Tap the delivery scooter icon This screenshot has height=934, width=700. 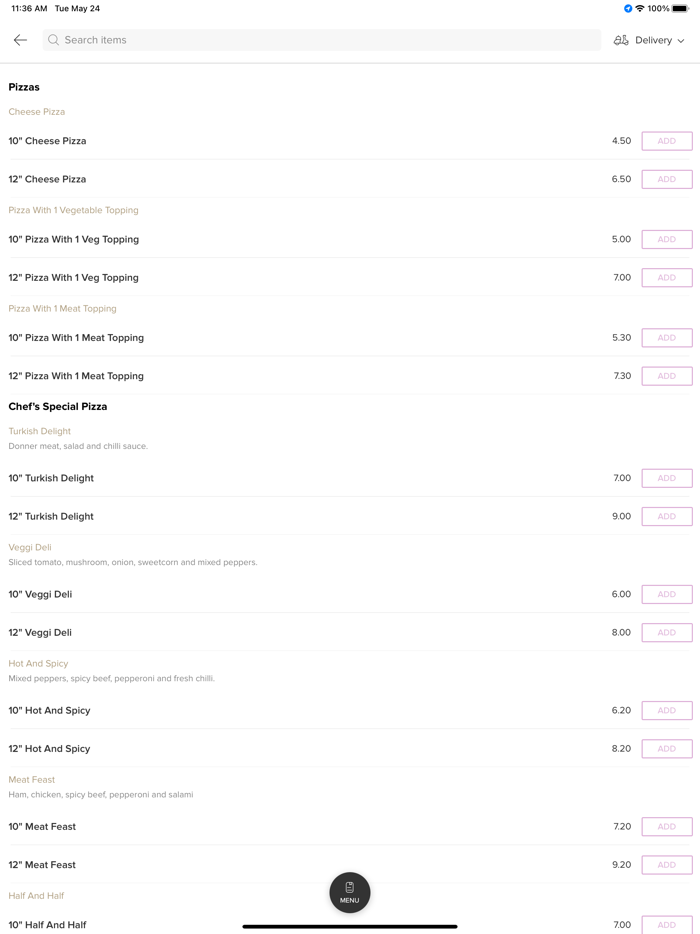coord(621,40)
